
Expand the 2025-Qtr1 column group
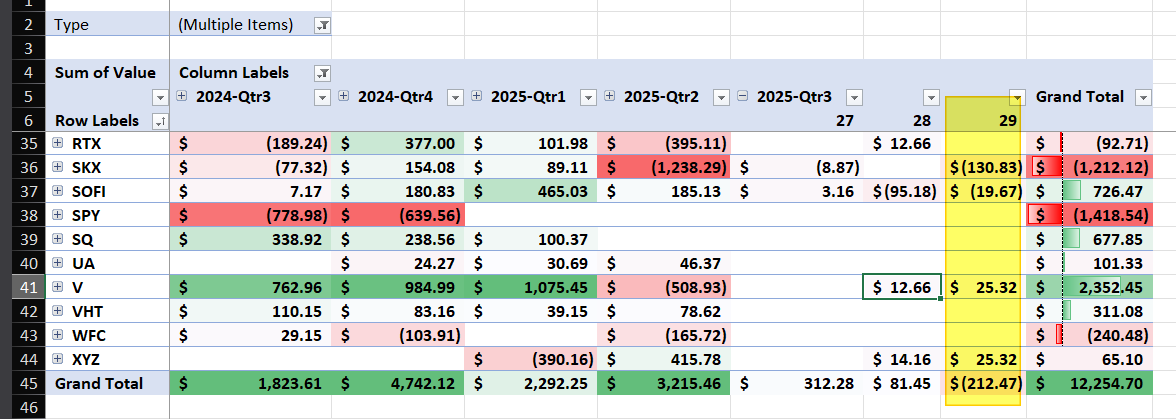pyautogui.click(x=477, y=96)
